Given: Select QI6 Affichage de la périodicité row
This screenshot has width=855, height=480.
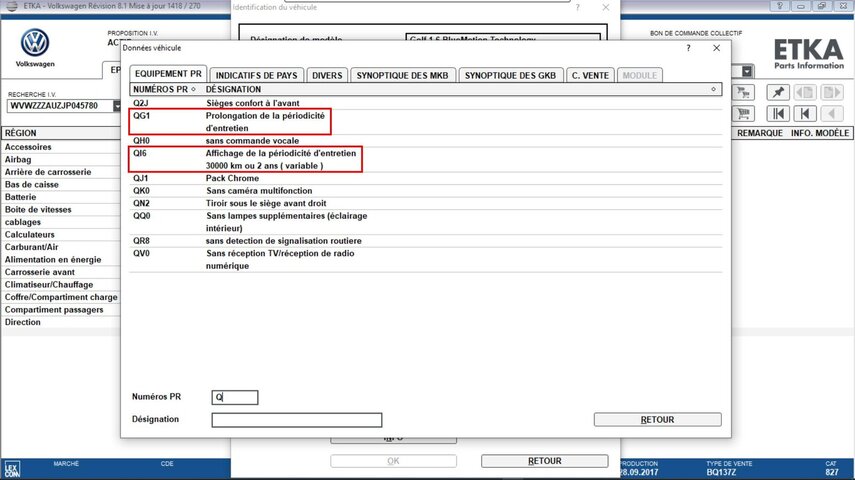Looking at the screenshot, I should tap(426, 159).
